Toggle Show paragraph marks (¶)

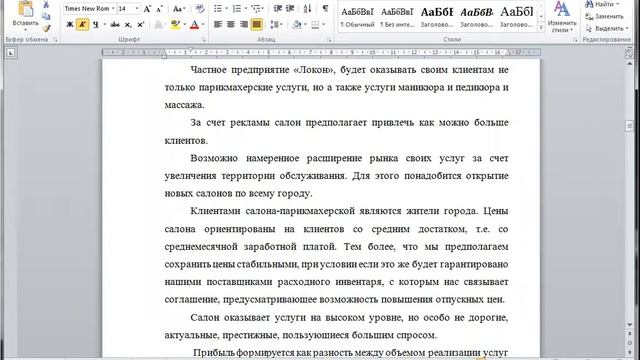[x=325, y=9]
